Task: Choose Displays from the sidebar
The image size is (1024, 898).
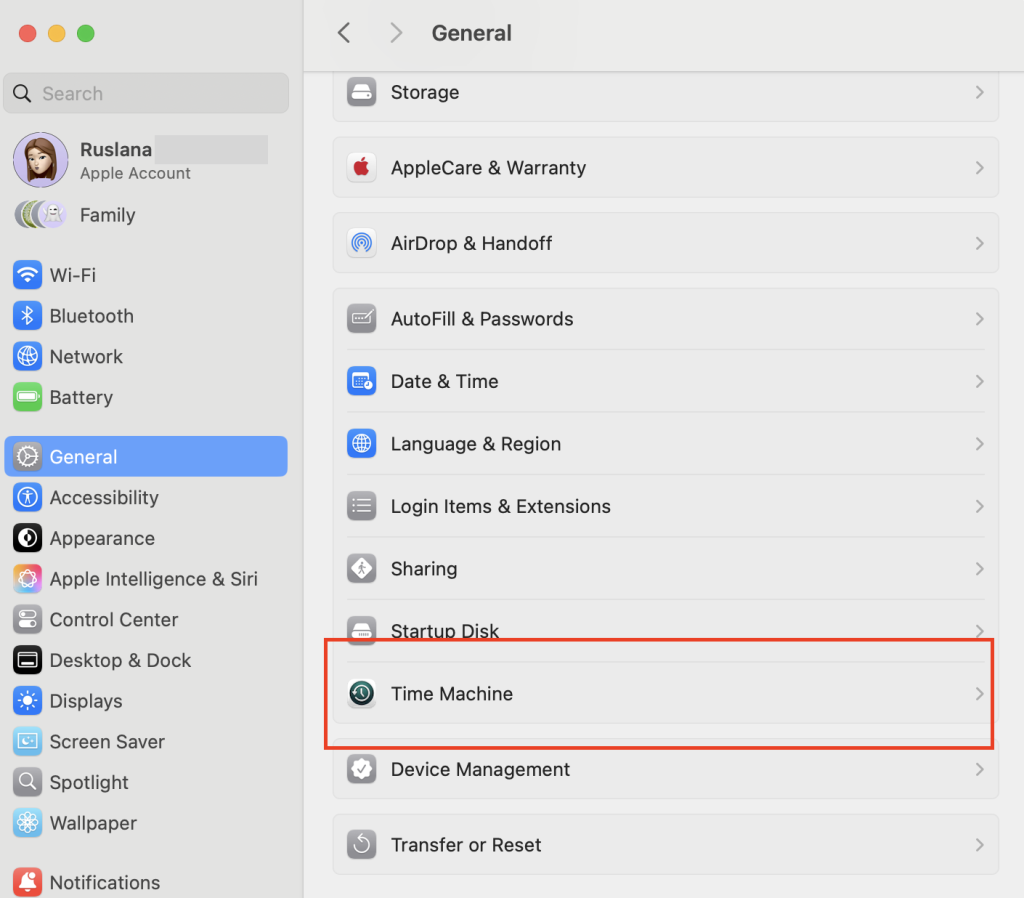Action: click(x=86, y=701)
